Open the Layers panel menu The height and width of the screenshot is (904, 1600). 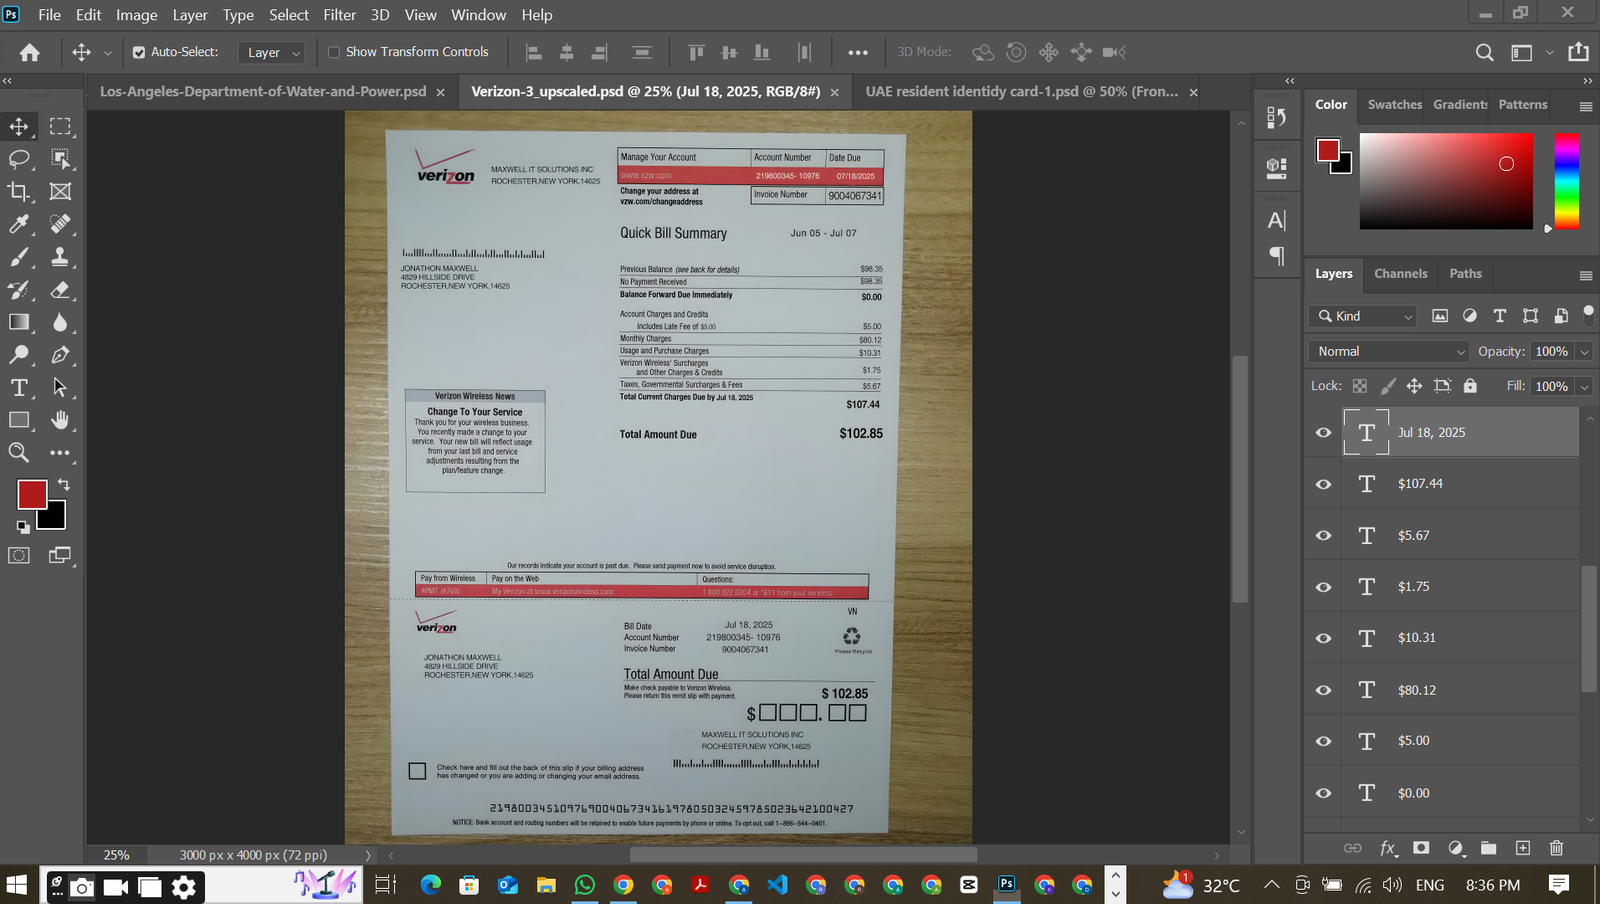(x=1585, y=275)
